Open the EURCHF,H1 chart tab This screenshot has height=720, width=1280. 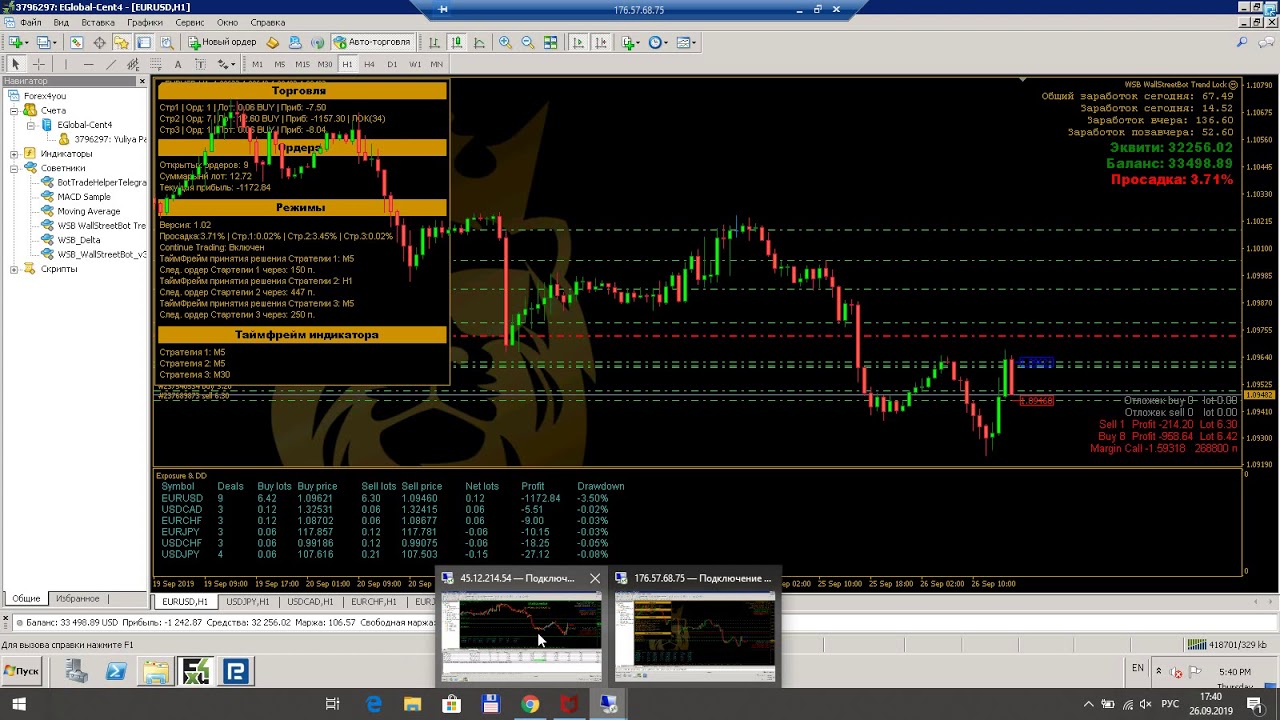point(373,602)
